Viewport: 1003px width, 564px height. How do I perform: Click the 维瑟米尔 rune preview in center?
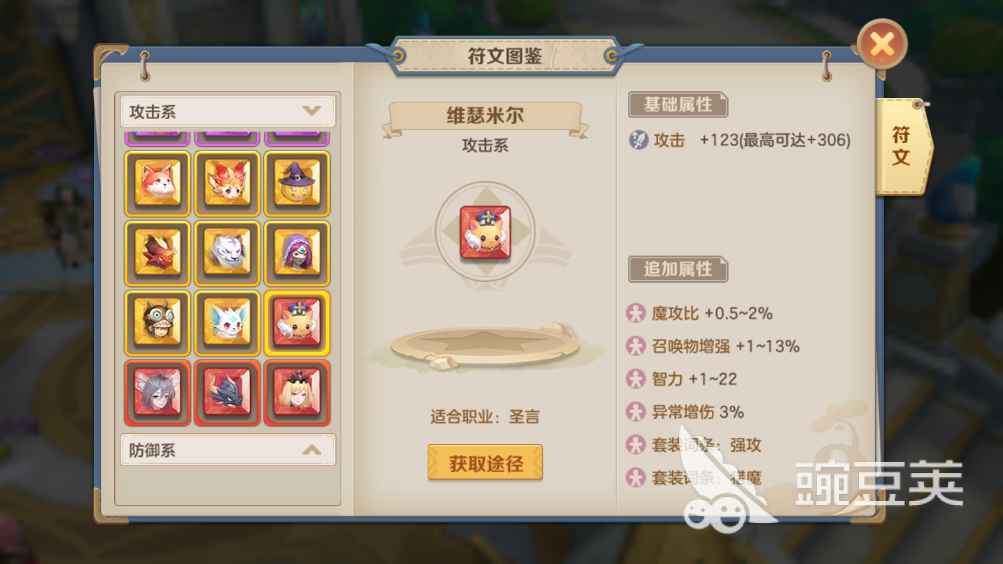point(486,232)
